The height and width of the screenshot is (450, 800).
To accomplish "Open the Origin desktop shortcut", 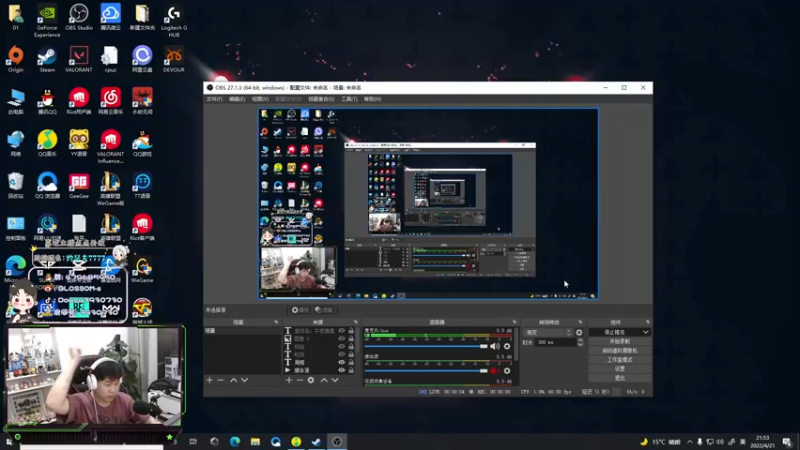I will click(x=15, y=60).
